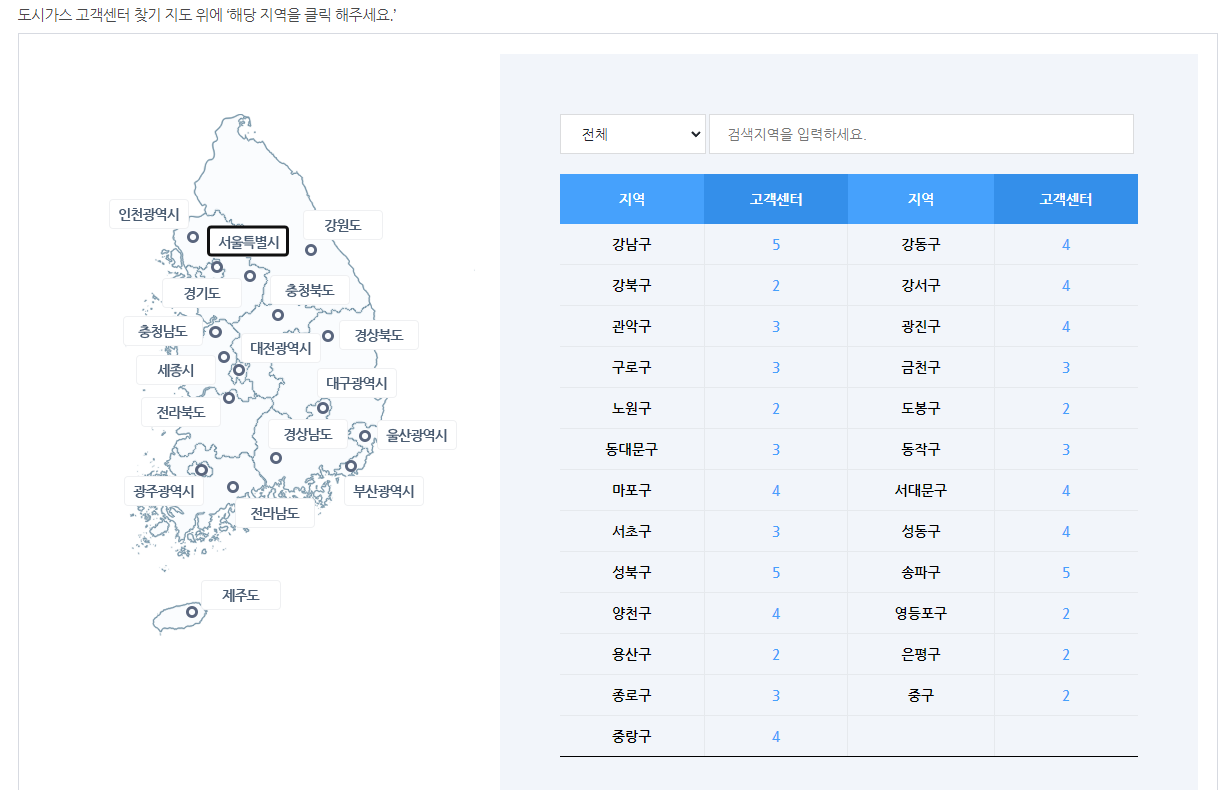The height and width of the screenshot is (790, 1223).
Task: Open 동작구 customer center count 3
Action: [x=1066, y=449]
